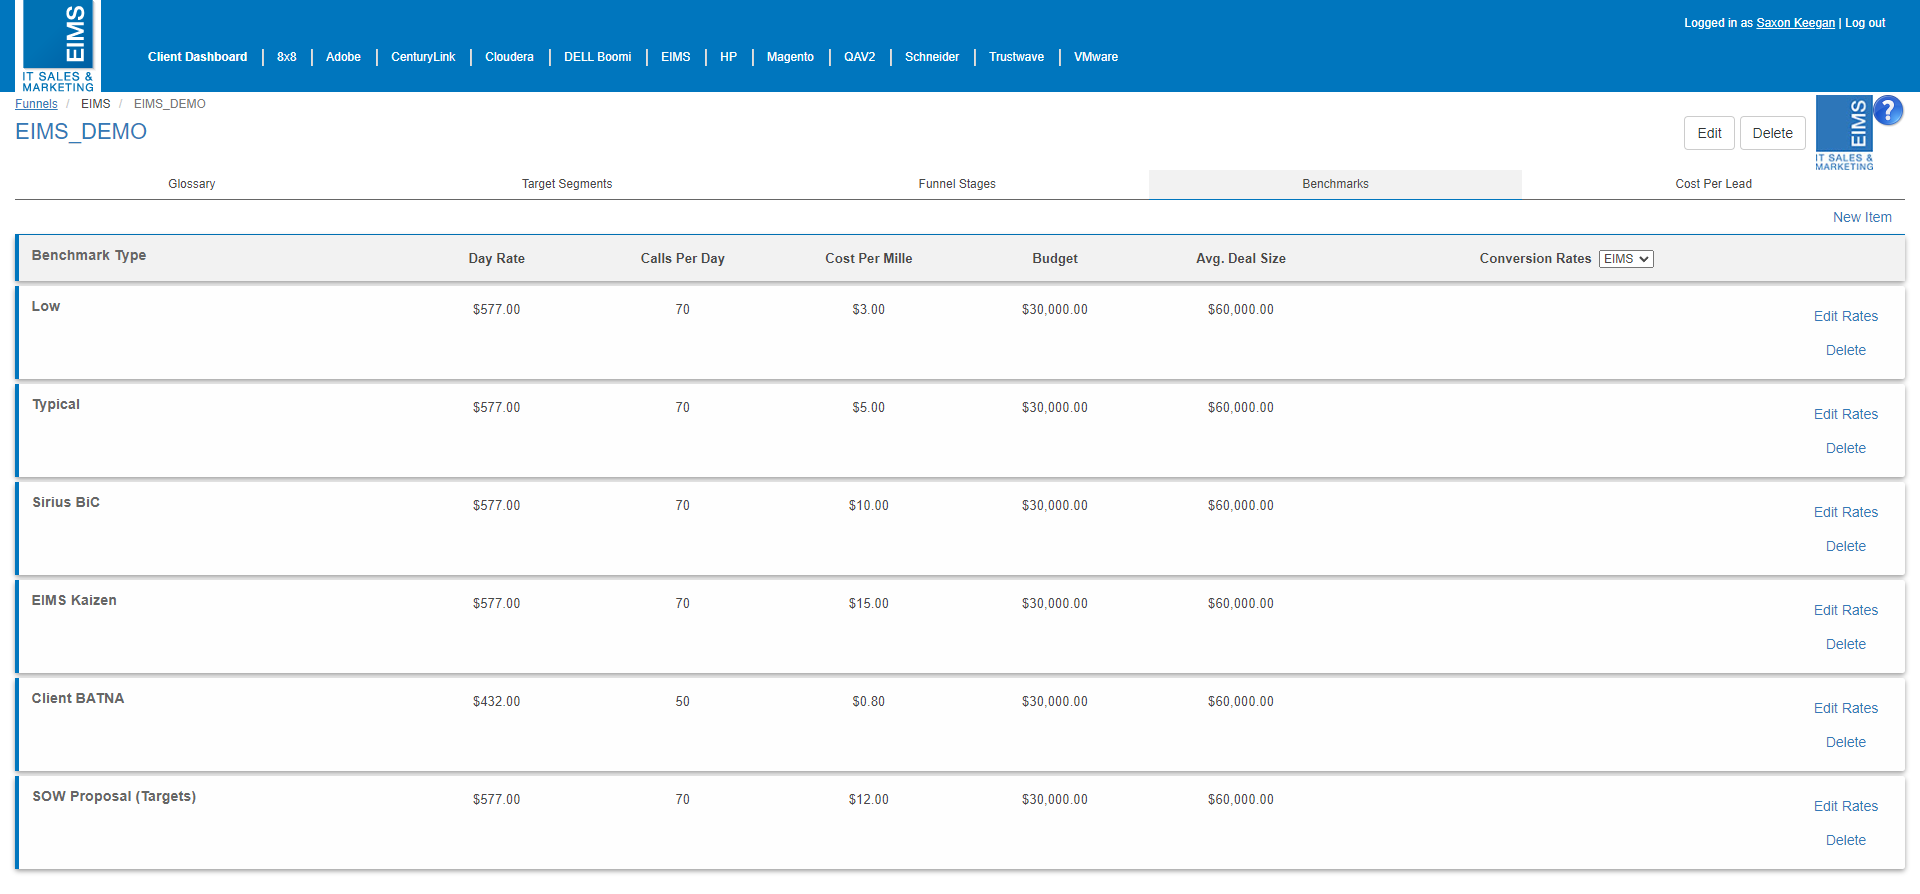Go to the Adobe client menu item
The width and height of the screenshot is (1920, 894).
[343, 57]
